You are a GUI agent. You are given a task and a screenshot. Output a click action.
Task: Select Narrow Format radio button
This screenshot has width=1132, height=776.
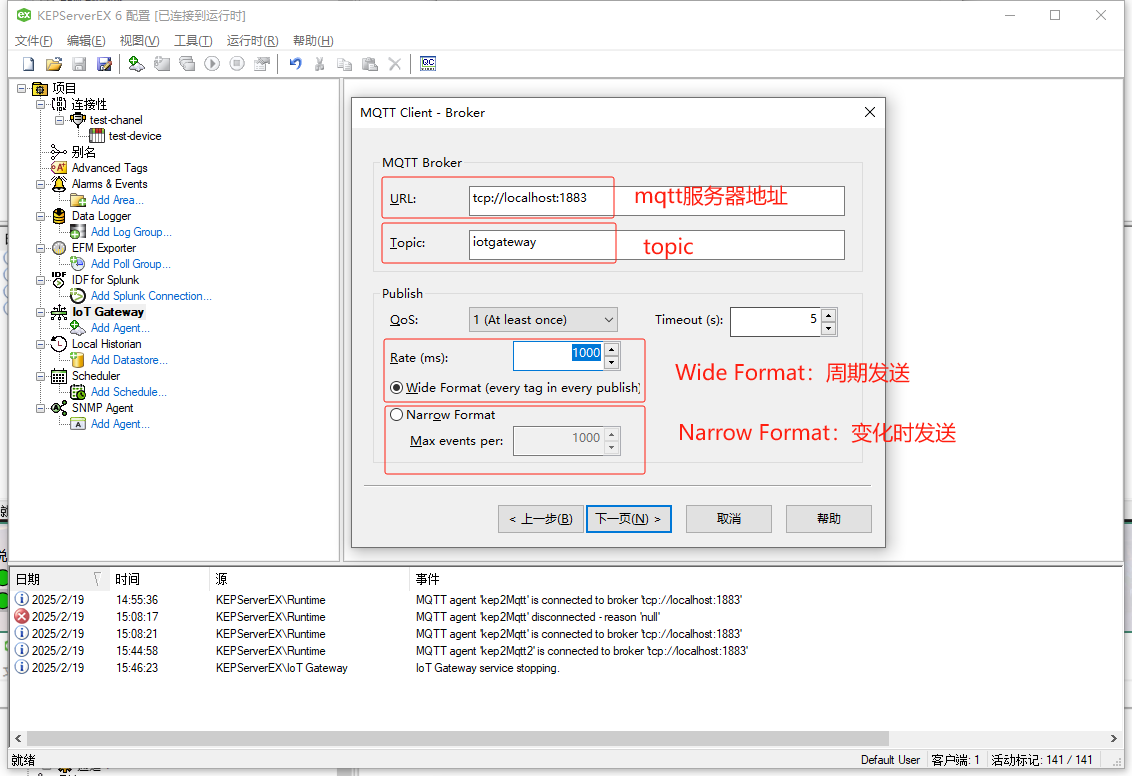point(396,415)
